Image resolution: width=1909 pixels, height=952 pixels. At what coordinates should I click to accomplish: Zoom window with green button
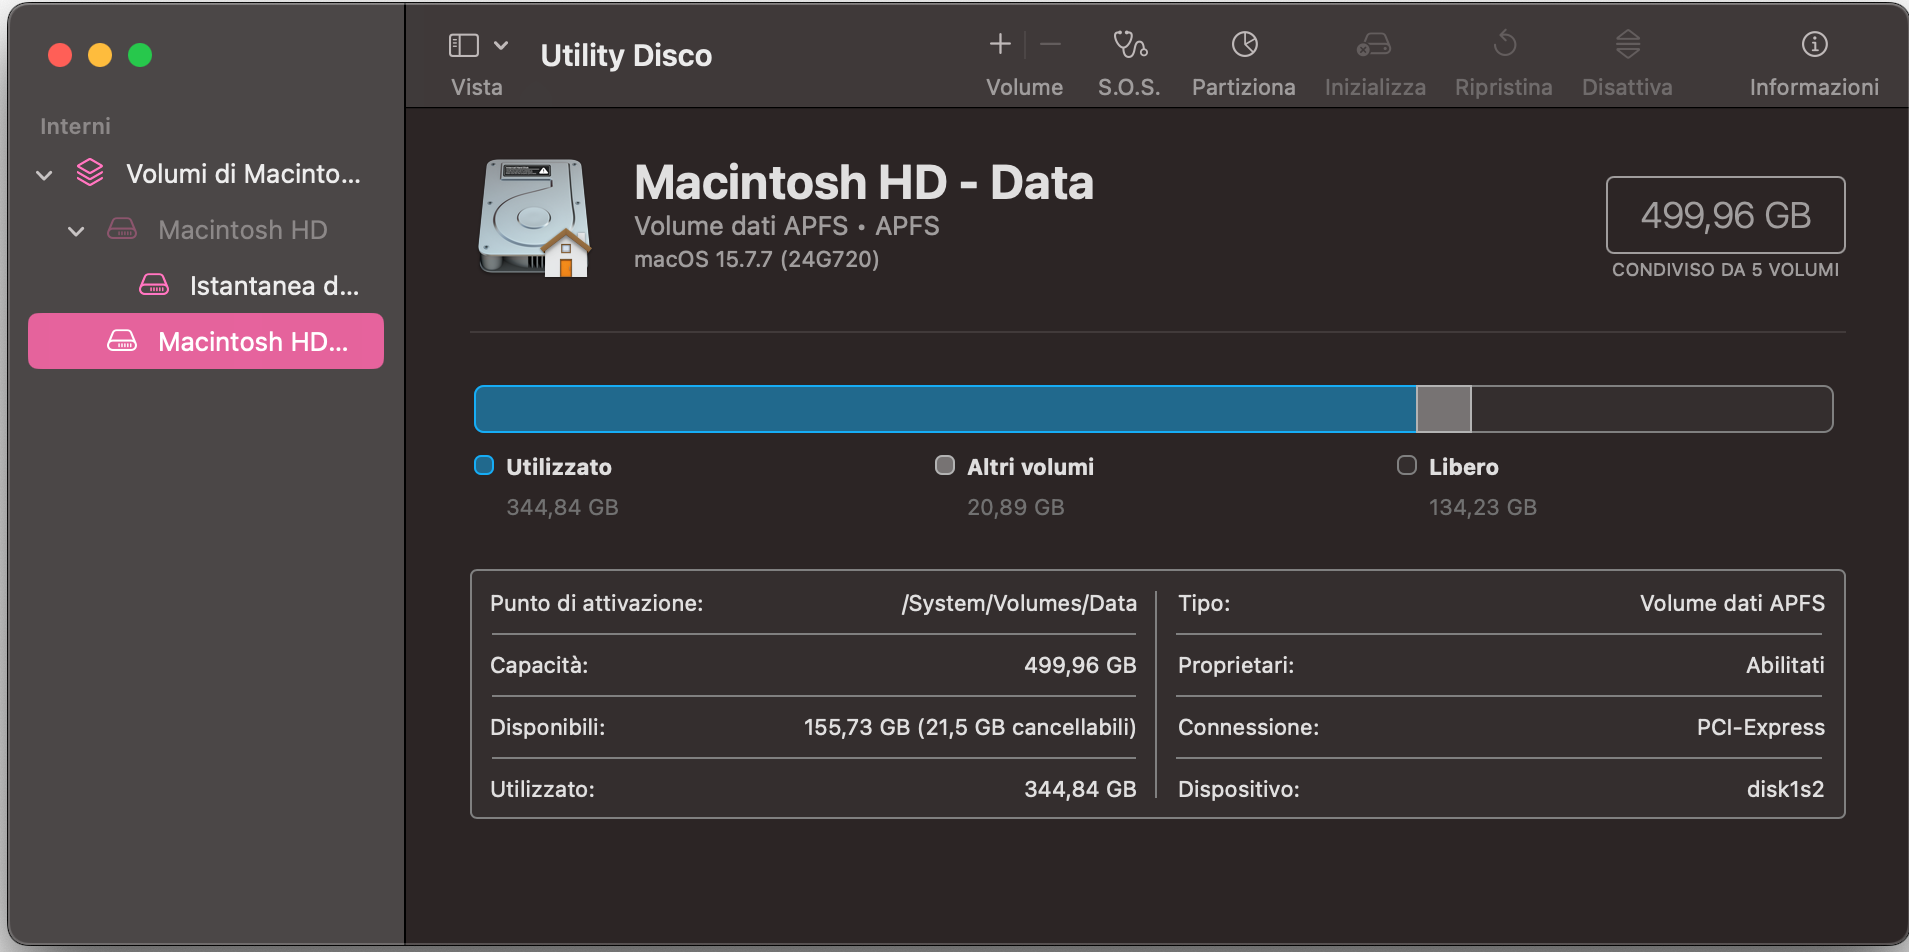click(x=140, y=55)
